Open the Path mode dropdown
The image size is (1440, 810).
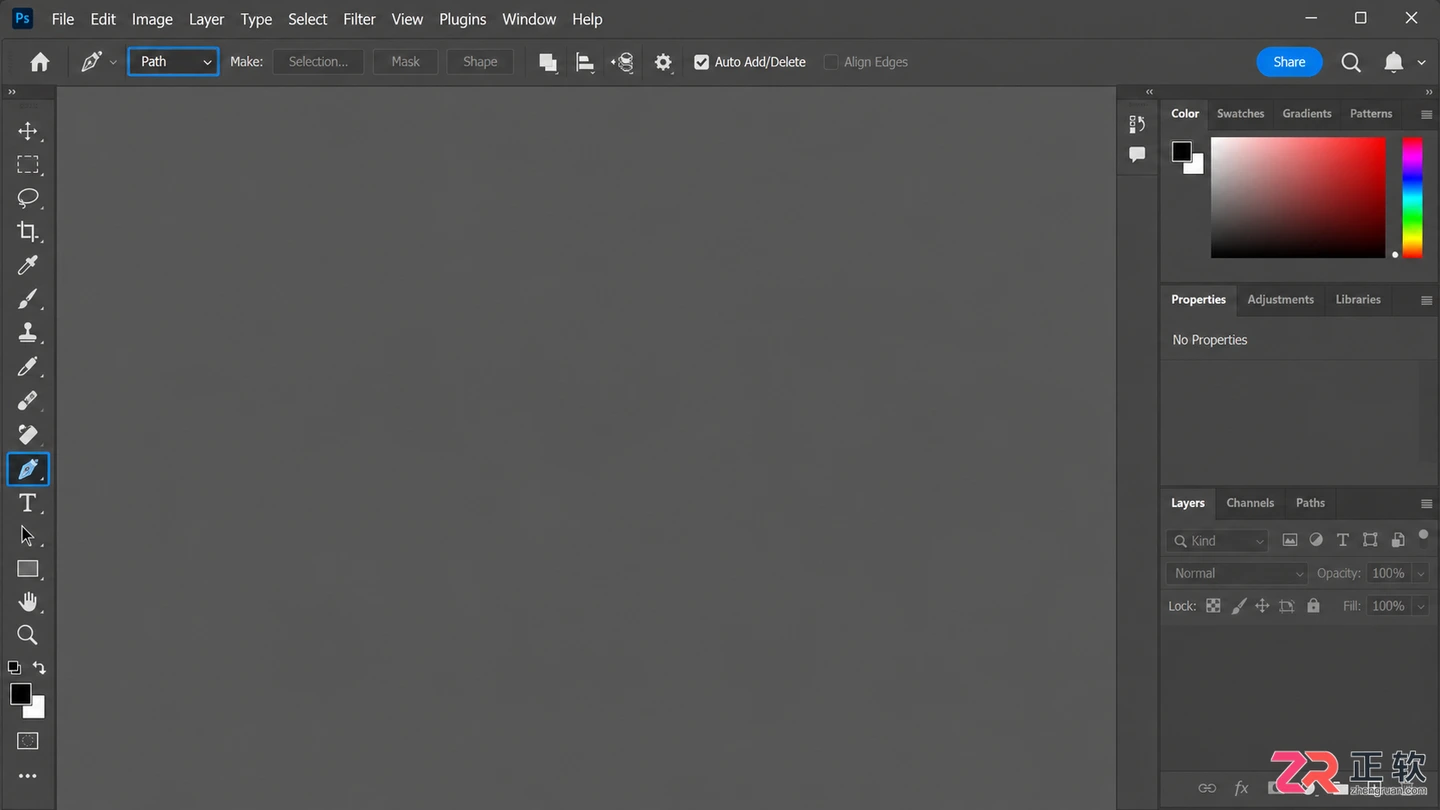point(173,62)
